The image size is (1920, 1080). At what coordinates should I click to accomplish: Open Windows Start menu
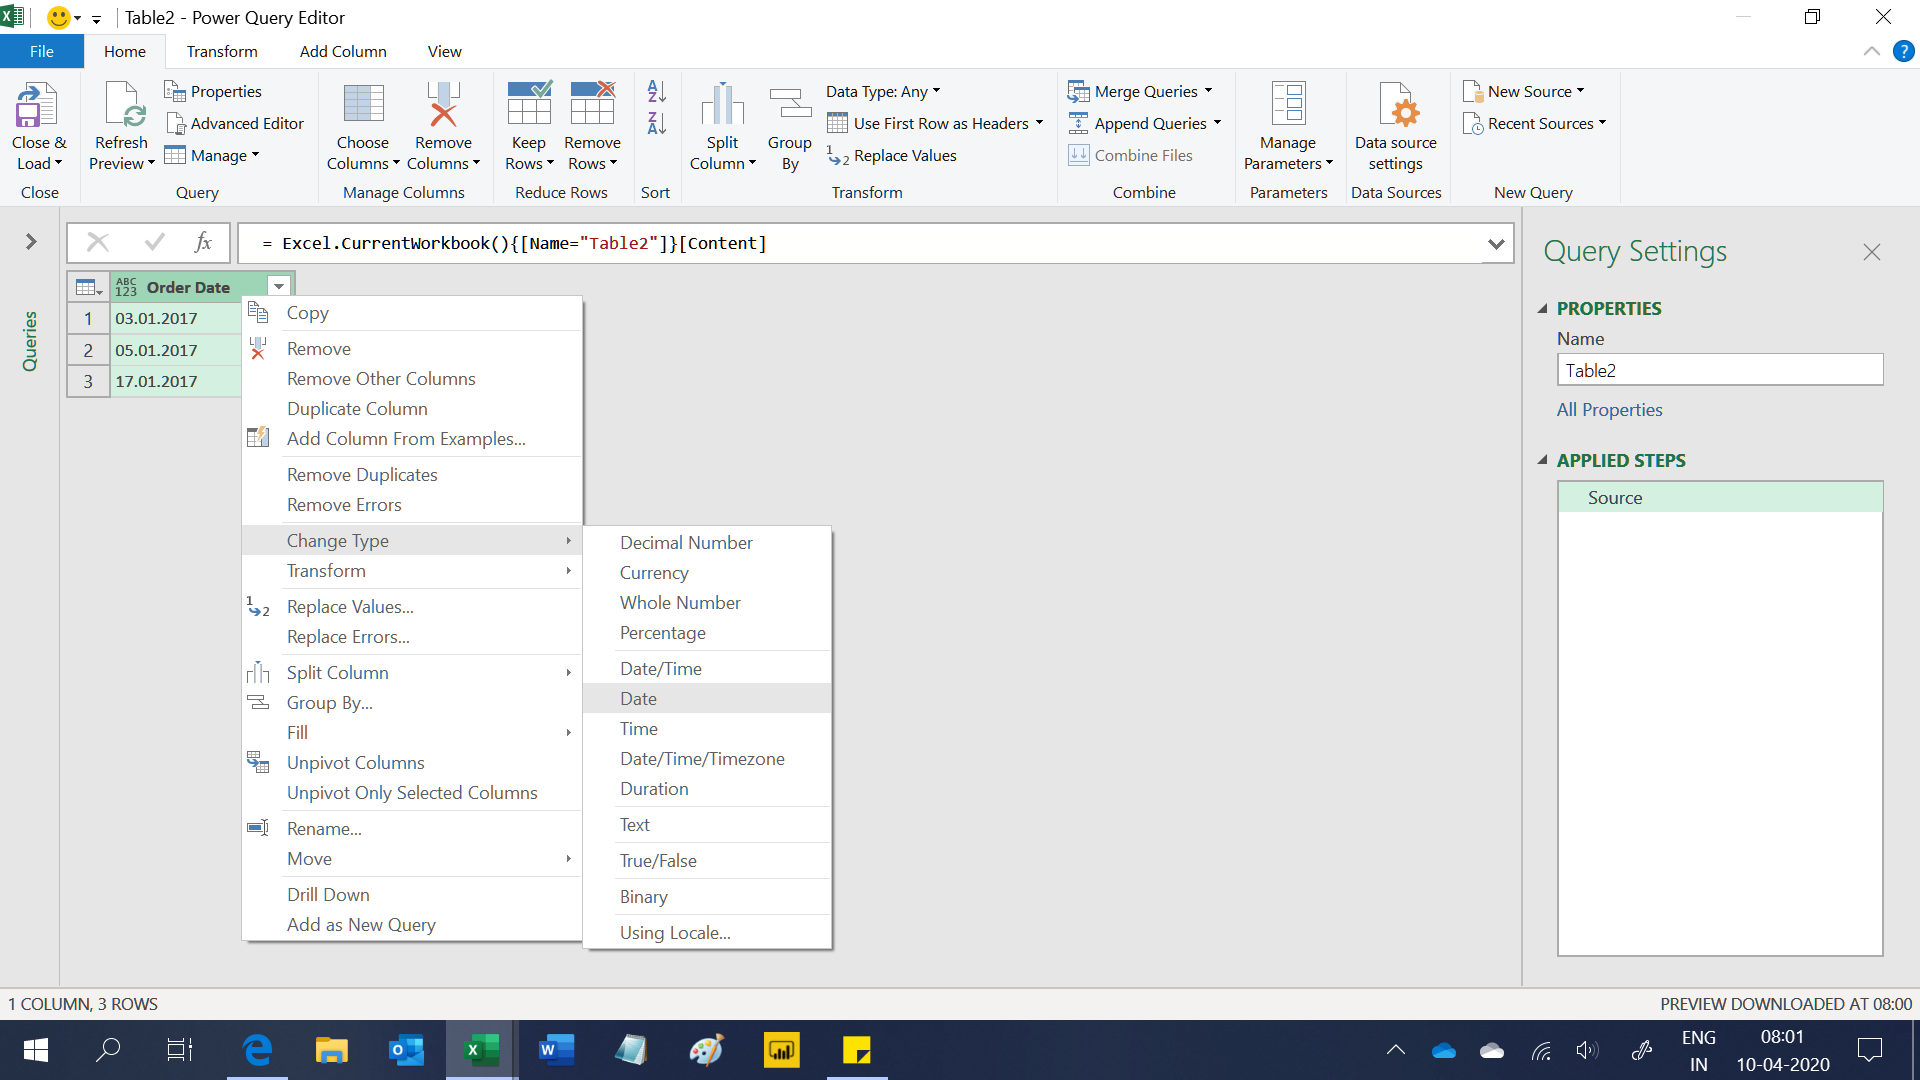click(x=36, y=1050)
